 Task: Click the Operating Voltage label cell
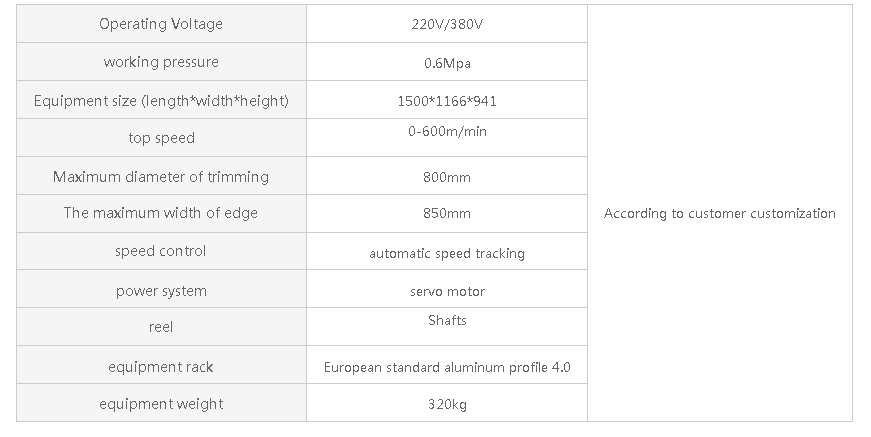pos(161,24)
